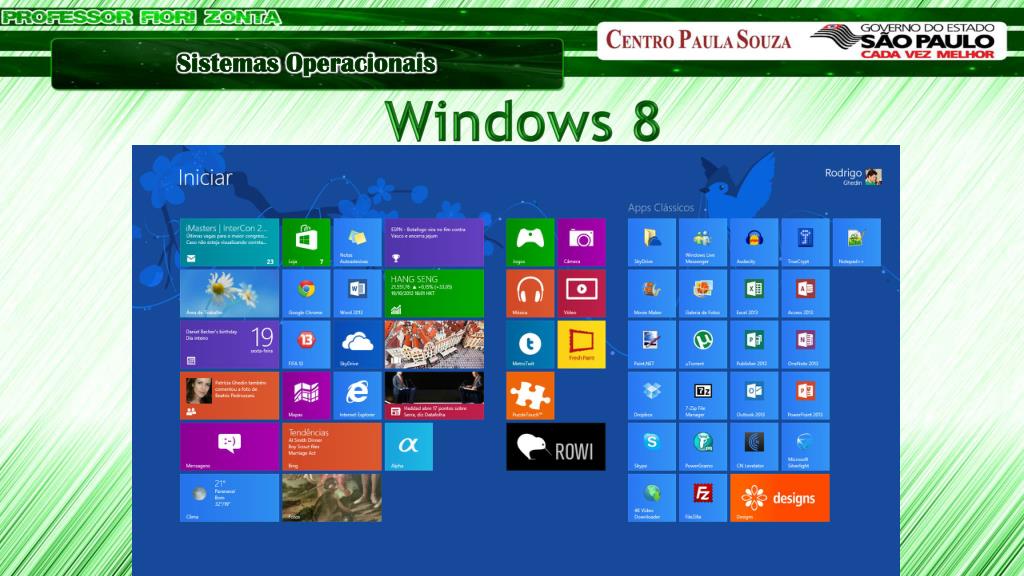Open the Vídeo tile
Screen dimensions: 1024x576
581,293
